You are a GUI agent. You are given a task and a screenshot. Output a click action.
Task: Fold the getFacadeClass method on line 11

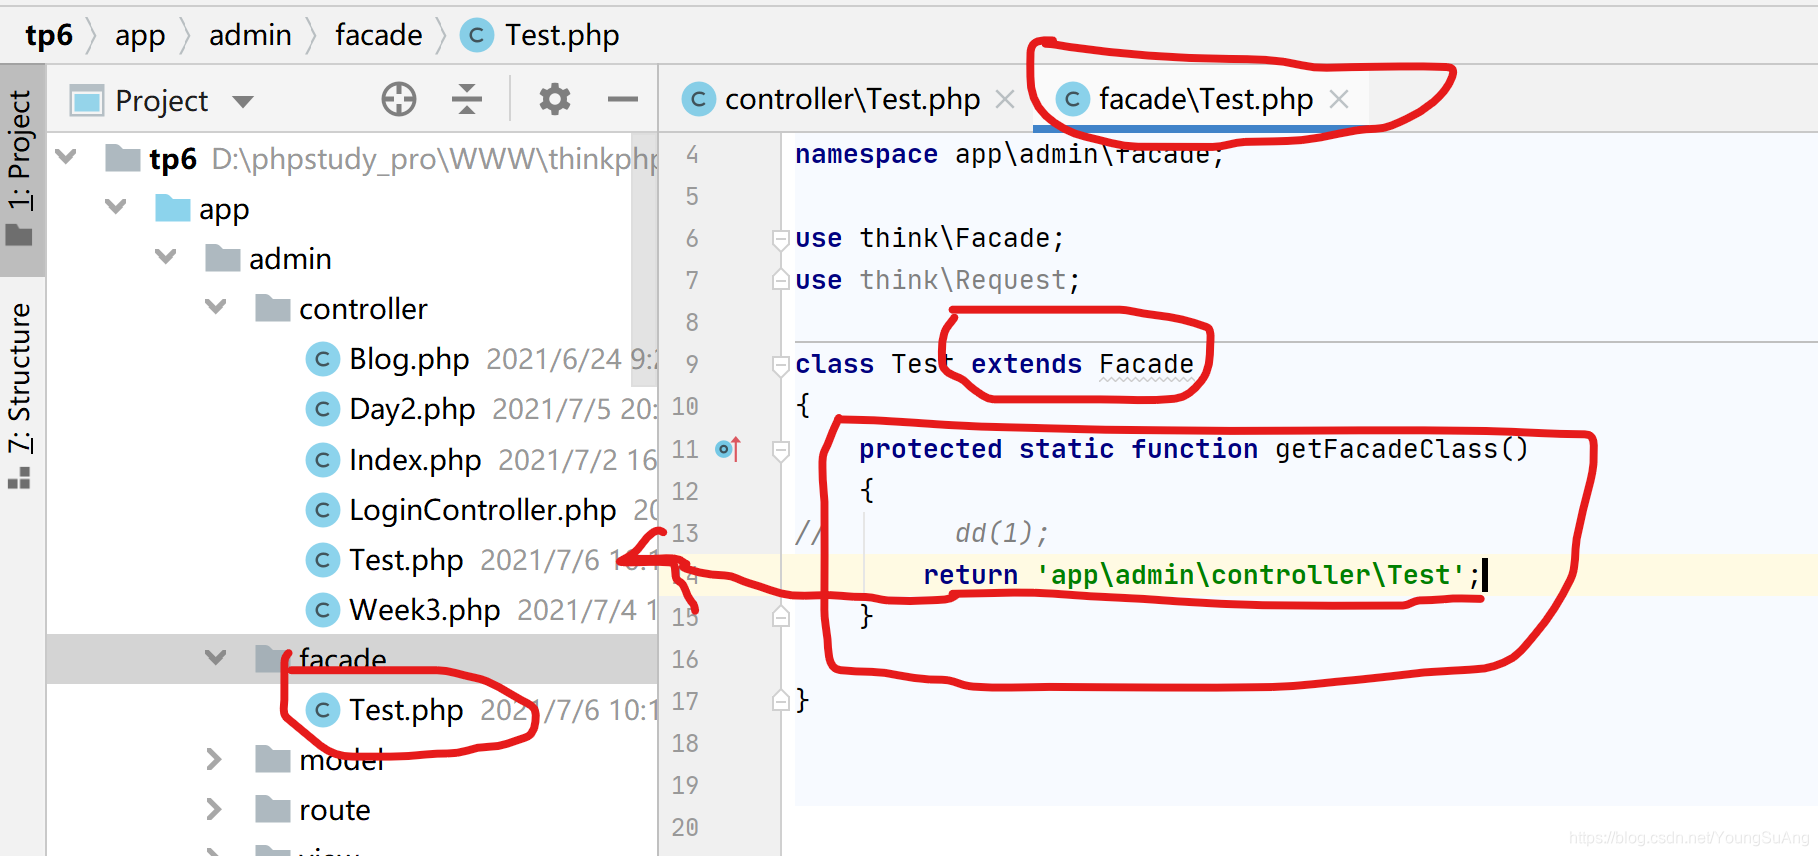[781, 450]
